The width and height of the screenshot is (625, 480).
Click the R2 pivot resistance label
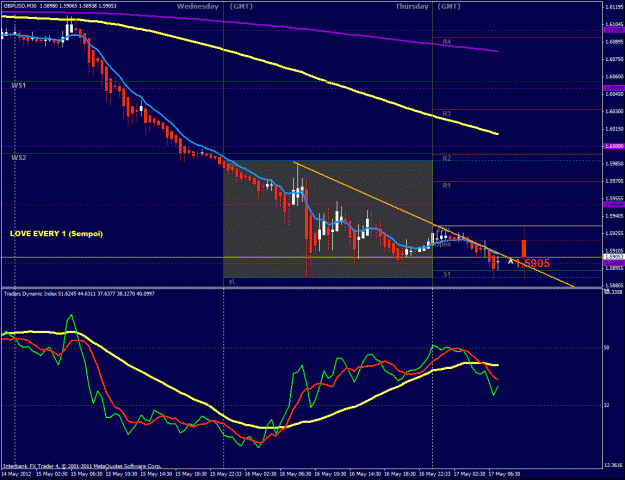[x=447, y=159]
